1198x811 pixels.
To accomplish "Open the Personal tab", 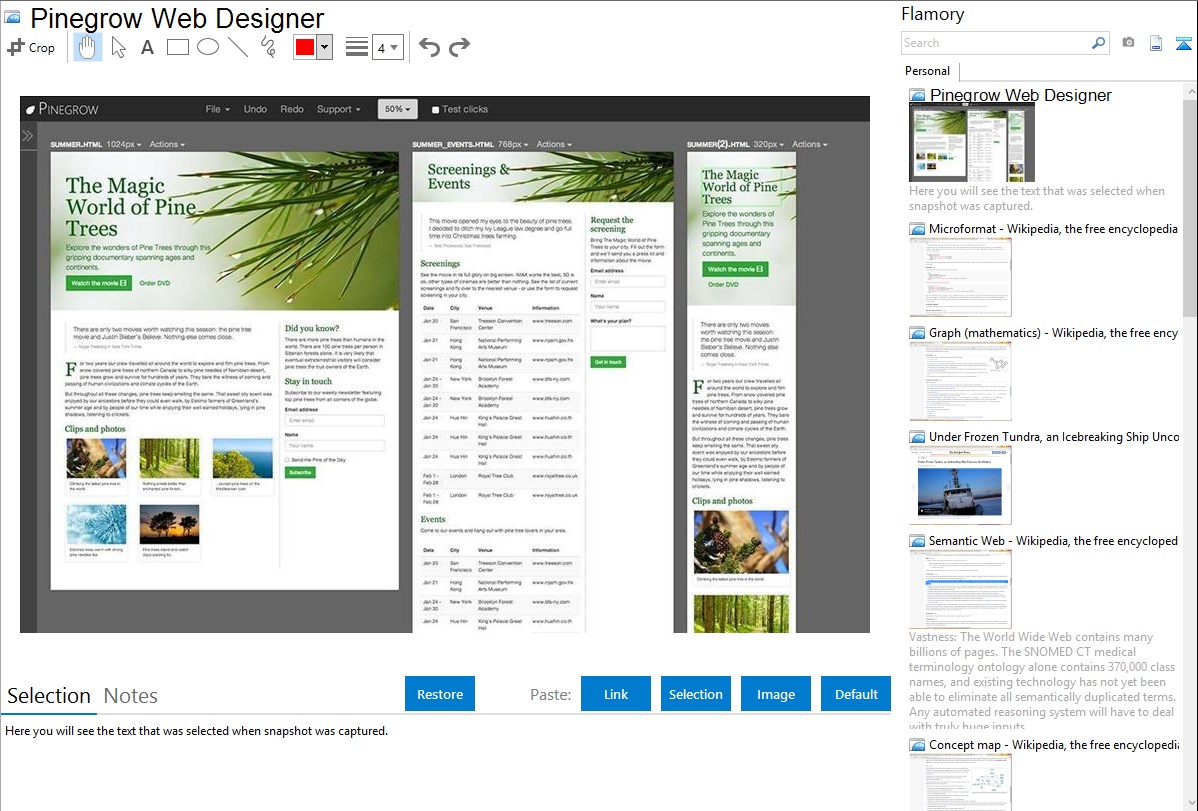I will (x=927, y=71).
